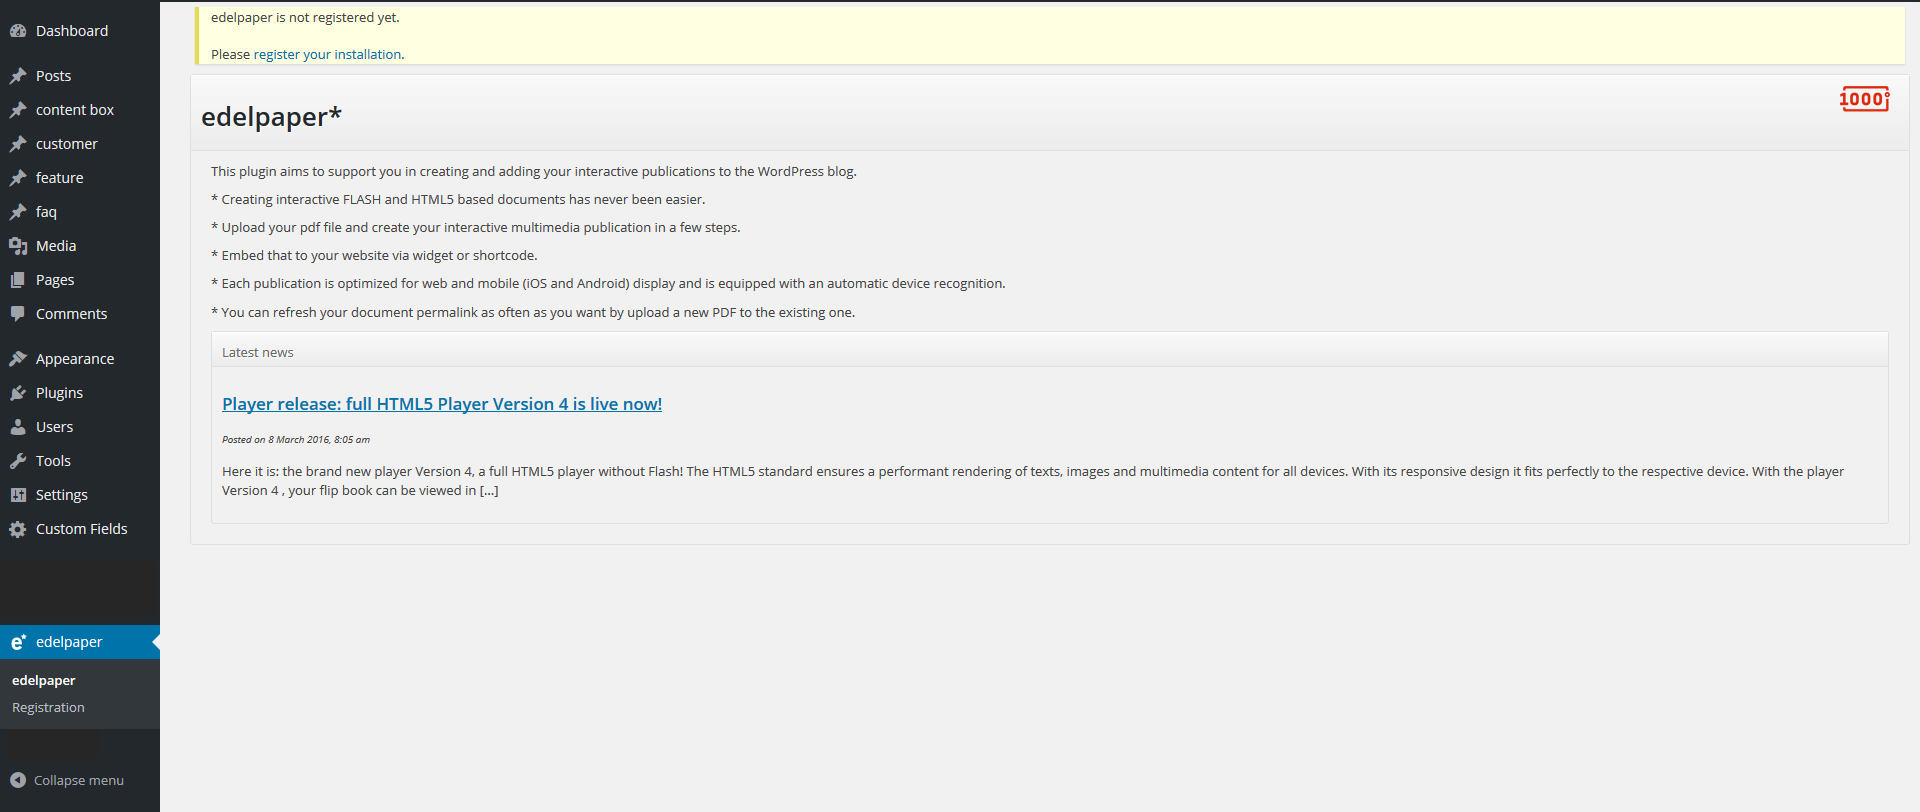Click the edelpaper e* logo icon

point(18,642)
